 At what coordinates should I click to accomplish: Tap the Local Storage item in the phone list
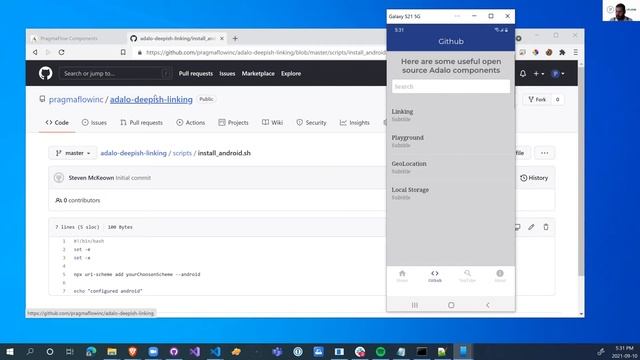451,193
